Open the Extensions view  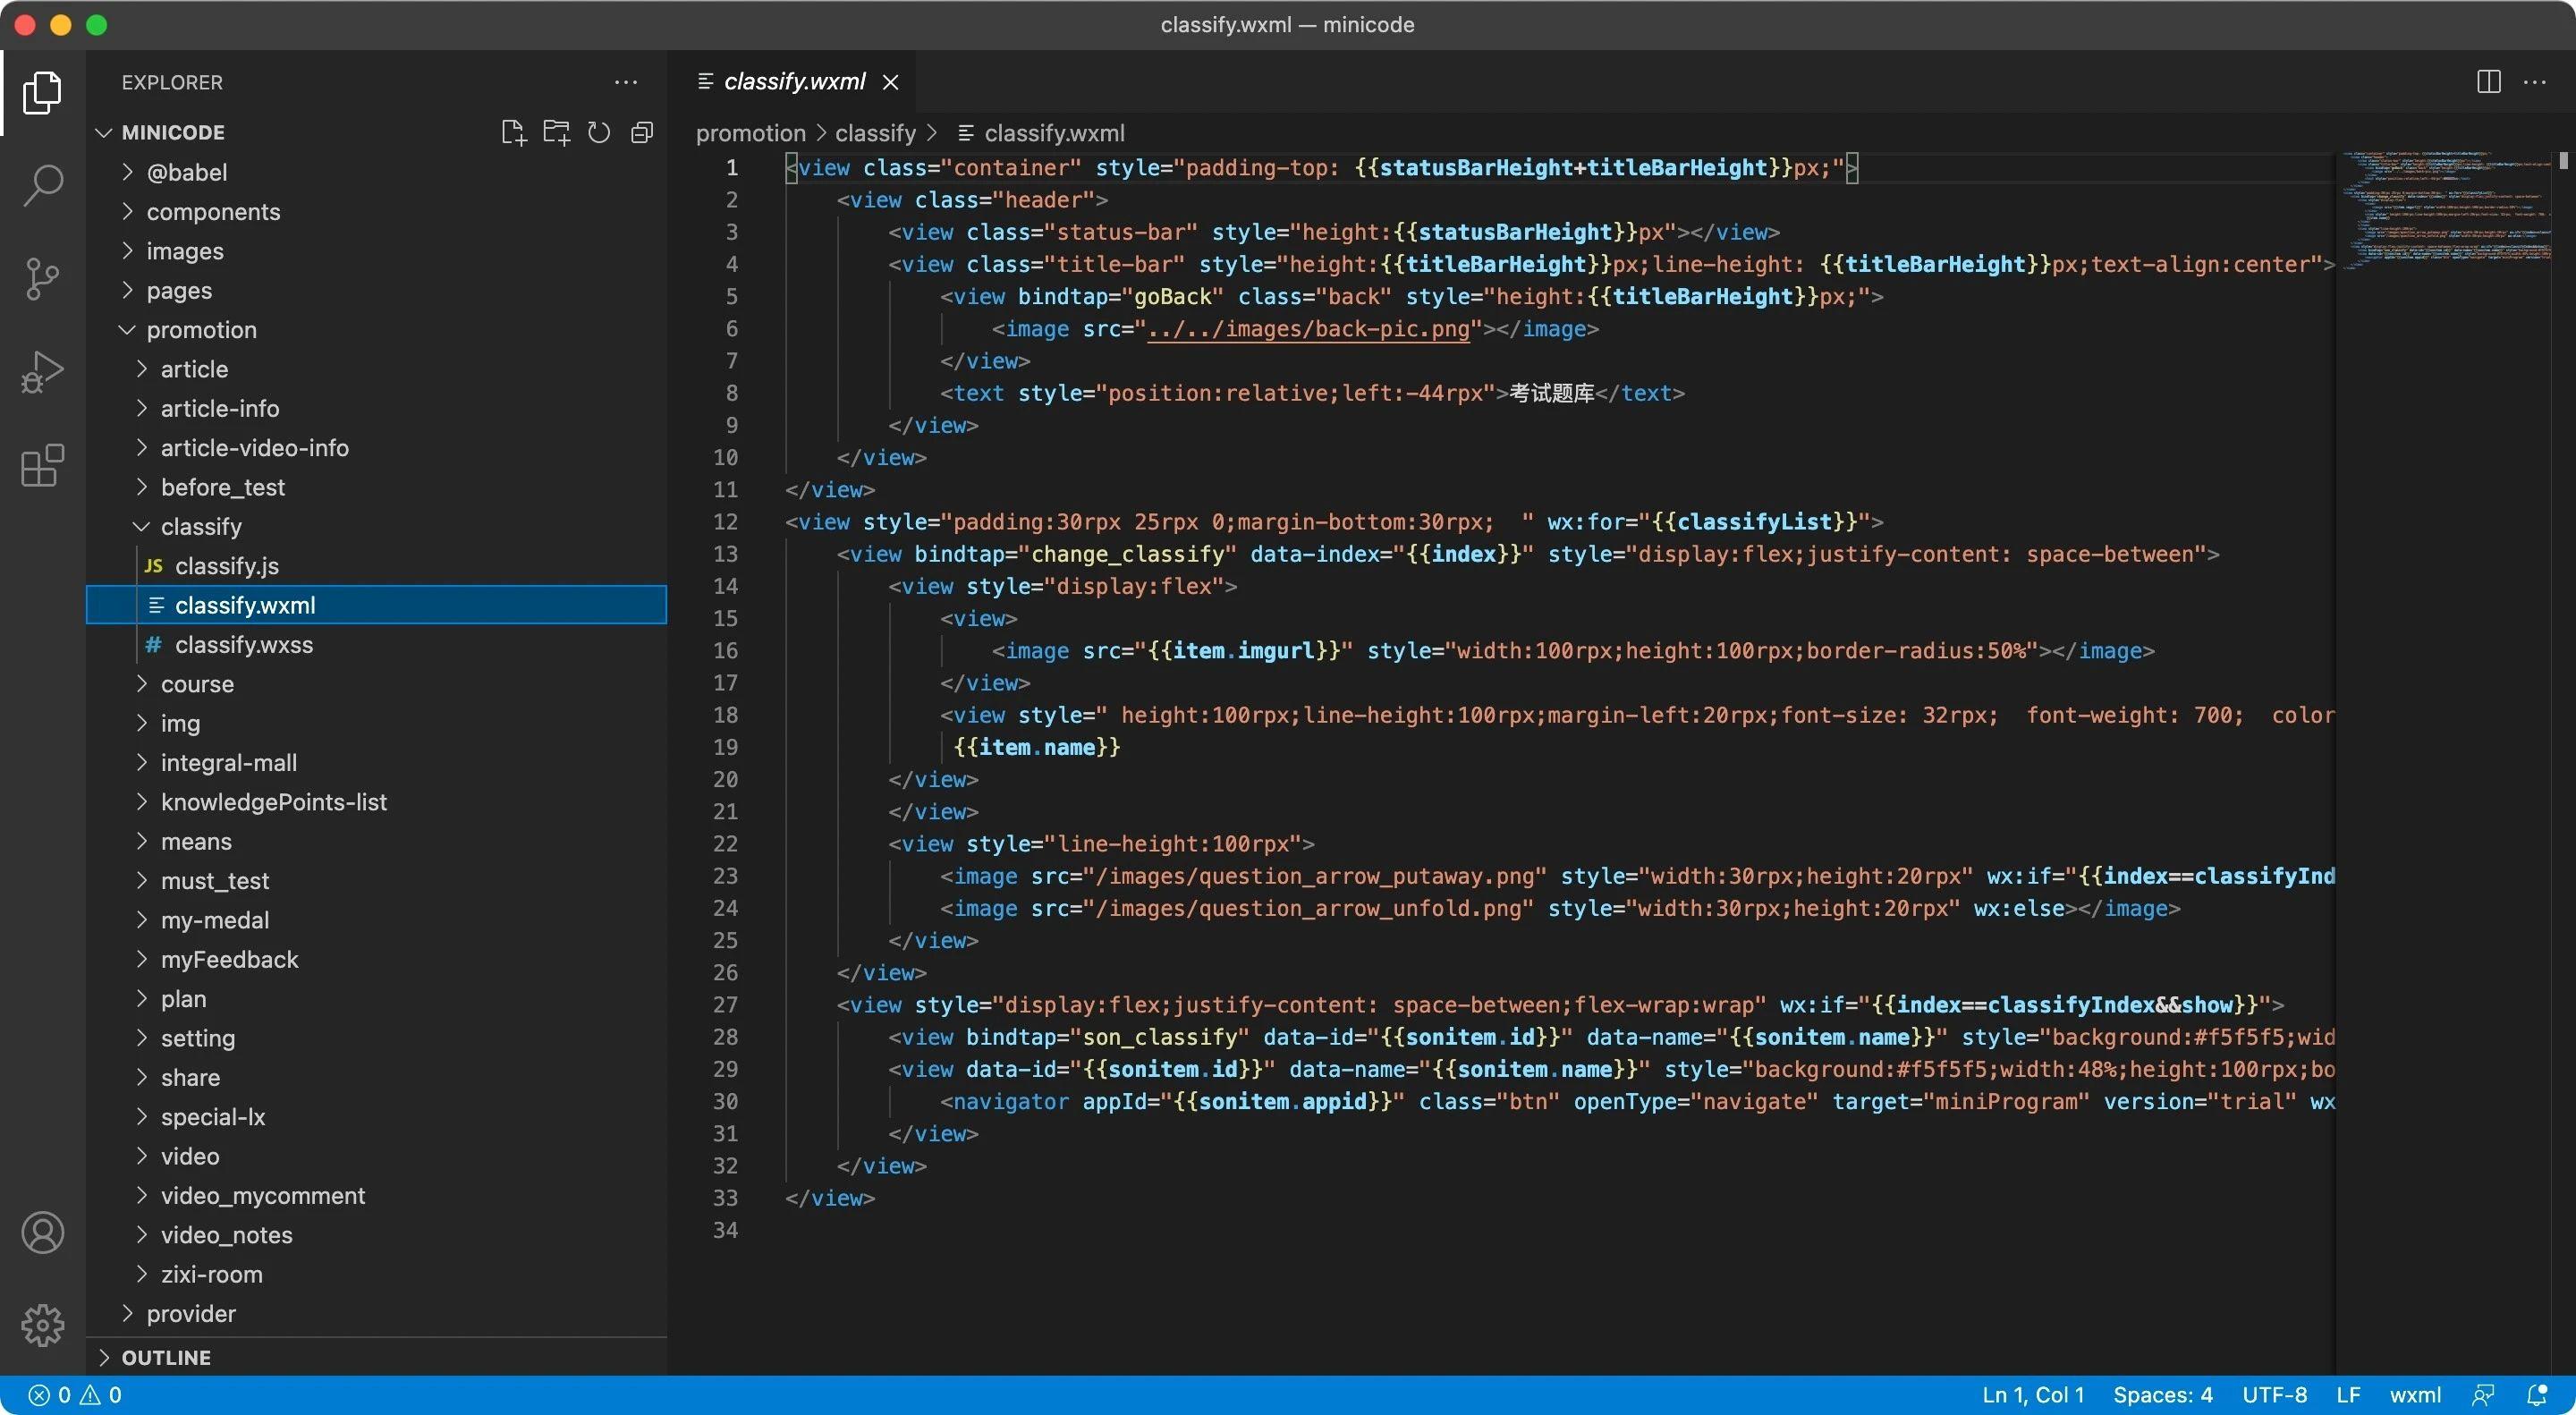coord(42,466)
